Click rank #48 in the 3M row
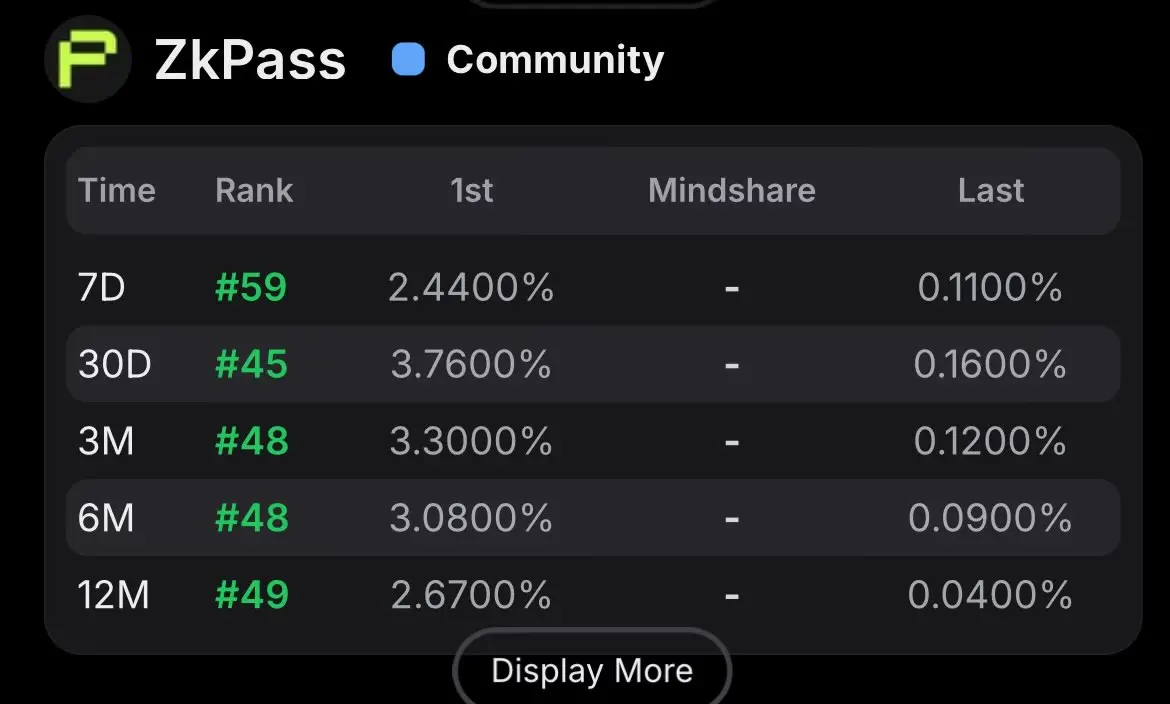The image size is (1170, 704). pos(251,441)
